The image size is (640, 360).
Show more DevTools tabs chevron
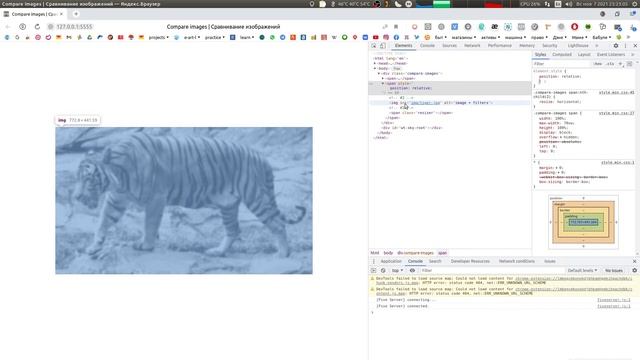pyautogui.click(x=597, y=46)
